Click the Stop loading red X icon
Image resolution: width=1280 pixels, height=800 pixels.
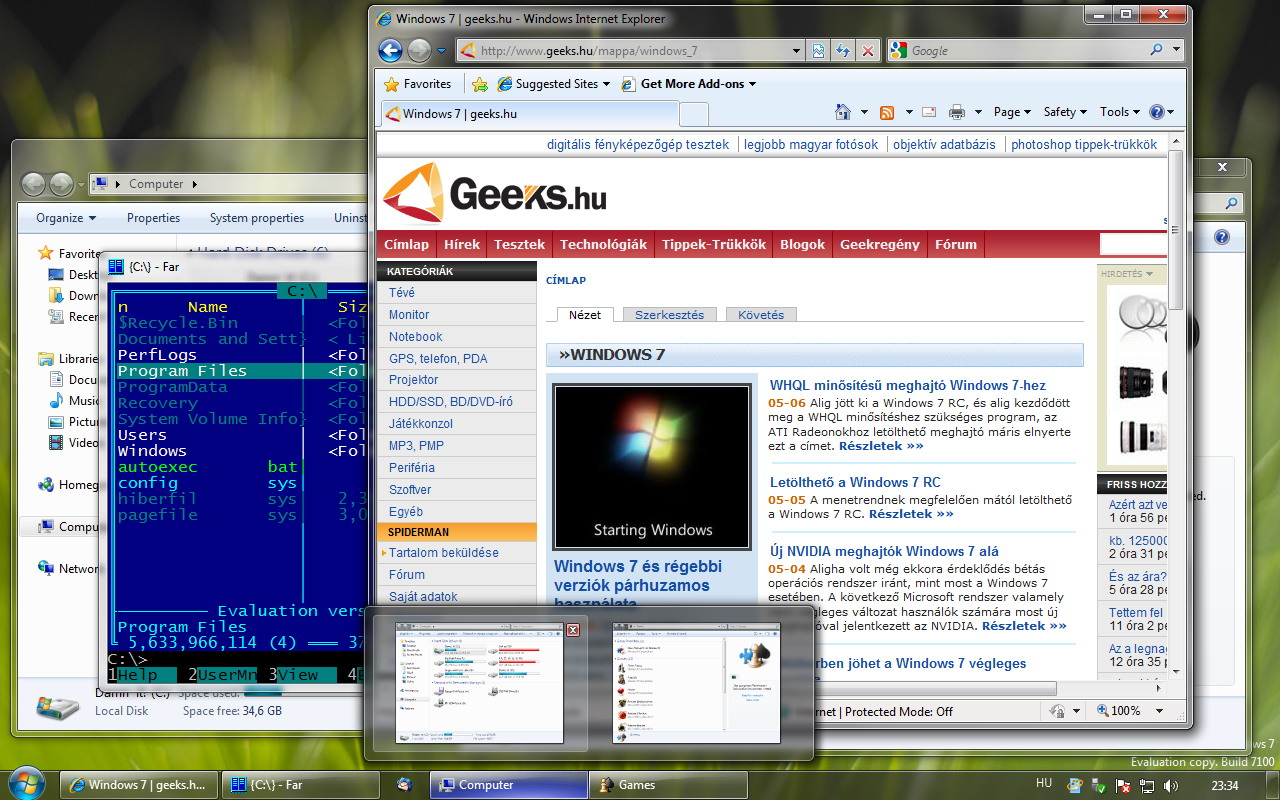(x=867, y=51)
